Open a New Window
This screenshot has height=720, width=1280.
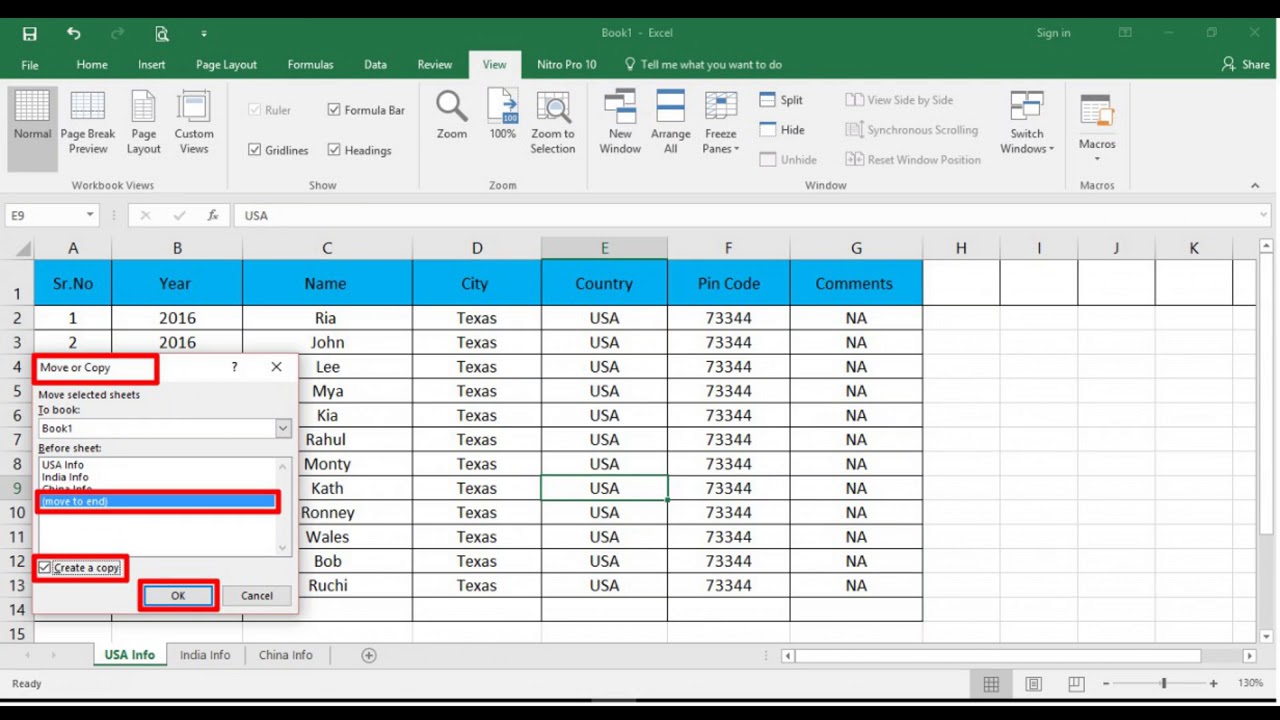pos(620,123)
